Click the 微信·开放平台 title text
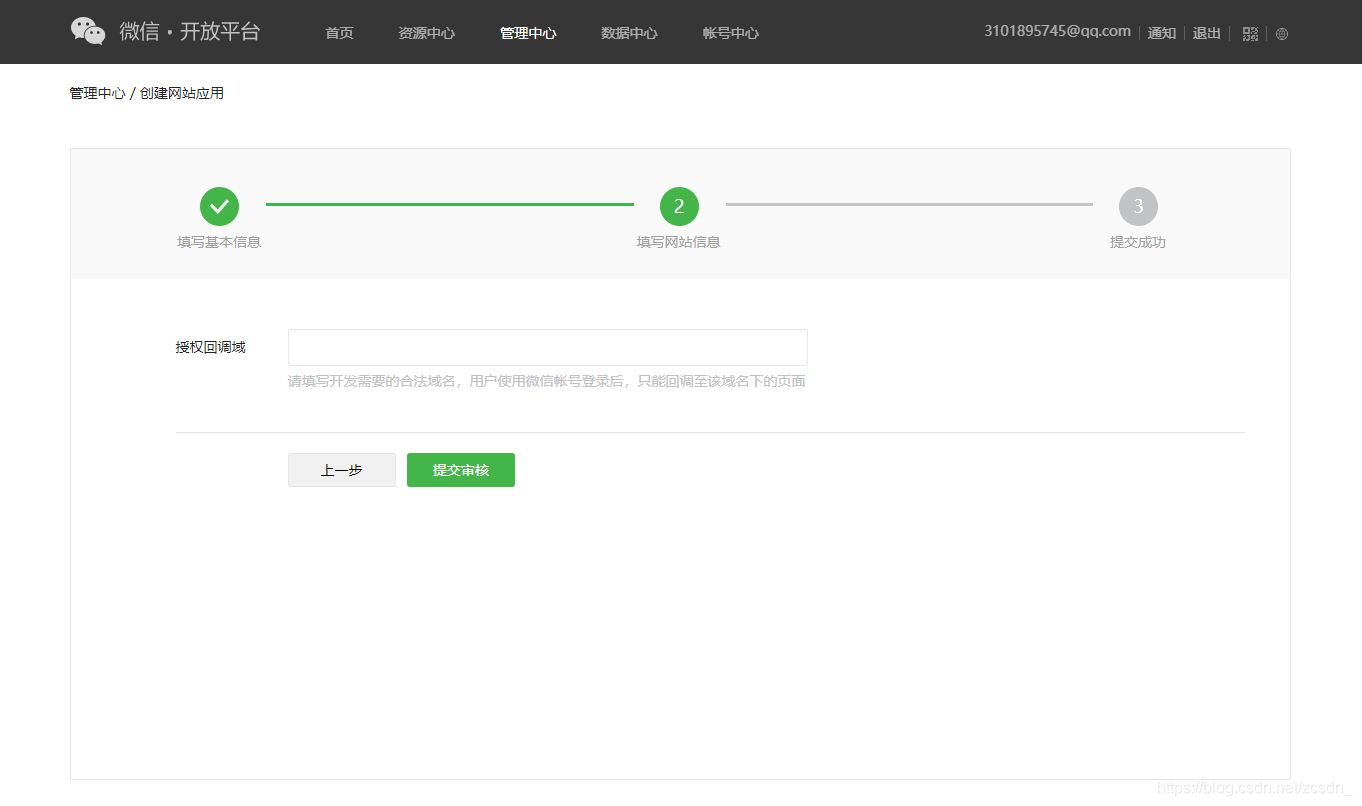1362x806 pixels. (190, 31)
